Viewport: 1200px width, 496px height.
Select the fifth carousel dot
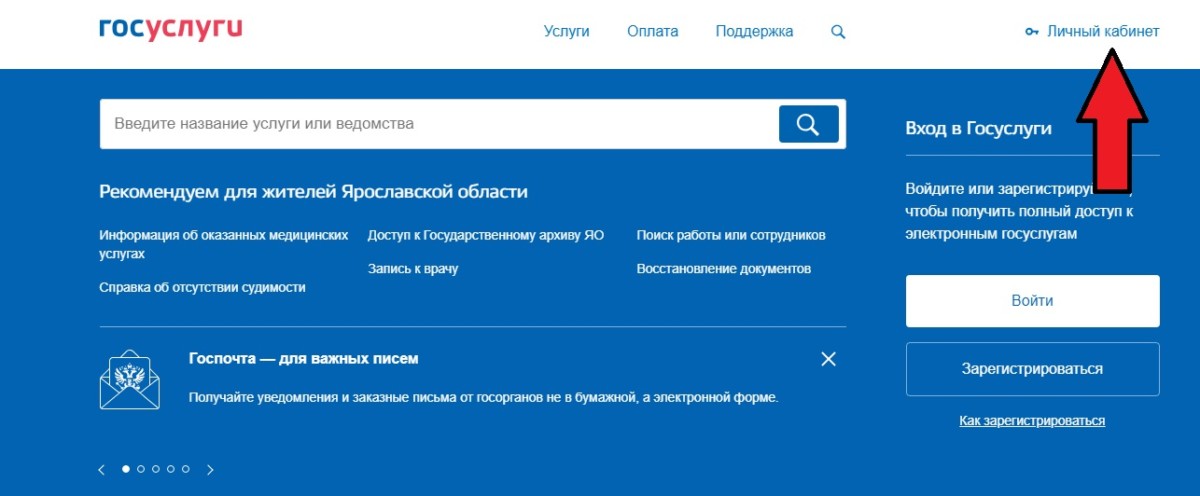186,468
